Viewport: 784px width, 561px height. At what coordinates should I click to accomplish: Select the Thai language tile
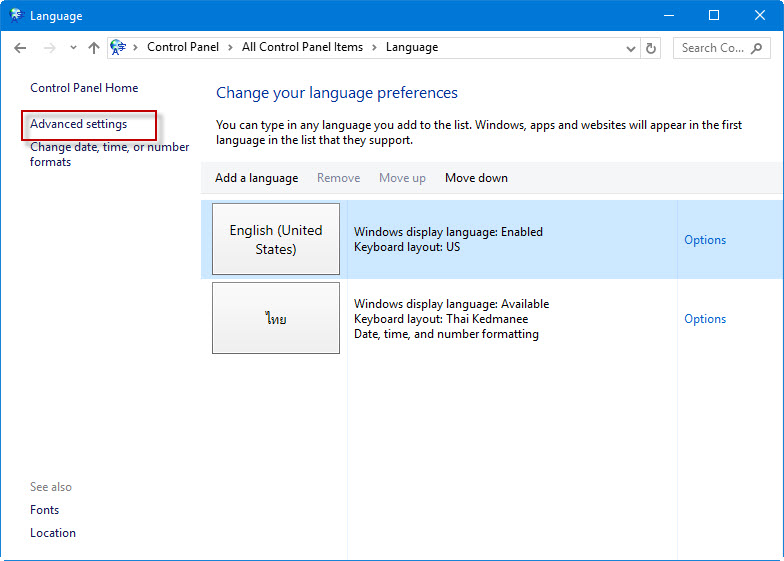click(x=276, y=318)
